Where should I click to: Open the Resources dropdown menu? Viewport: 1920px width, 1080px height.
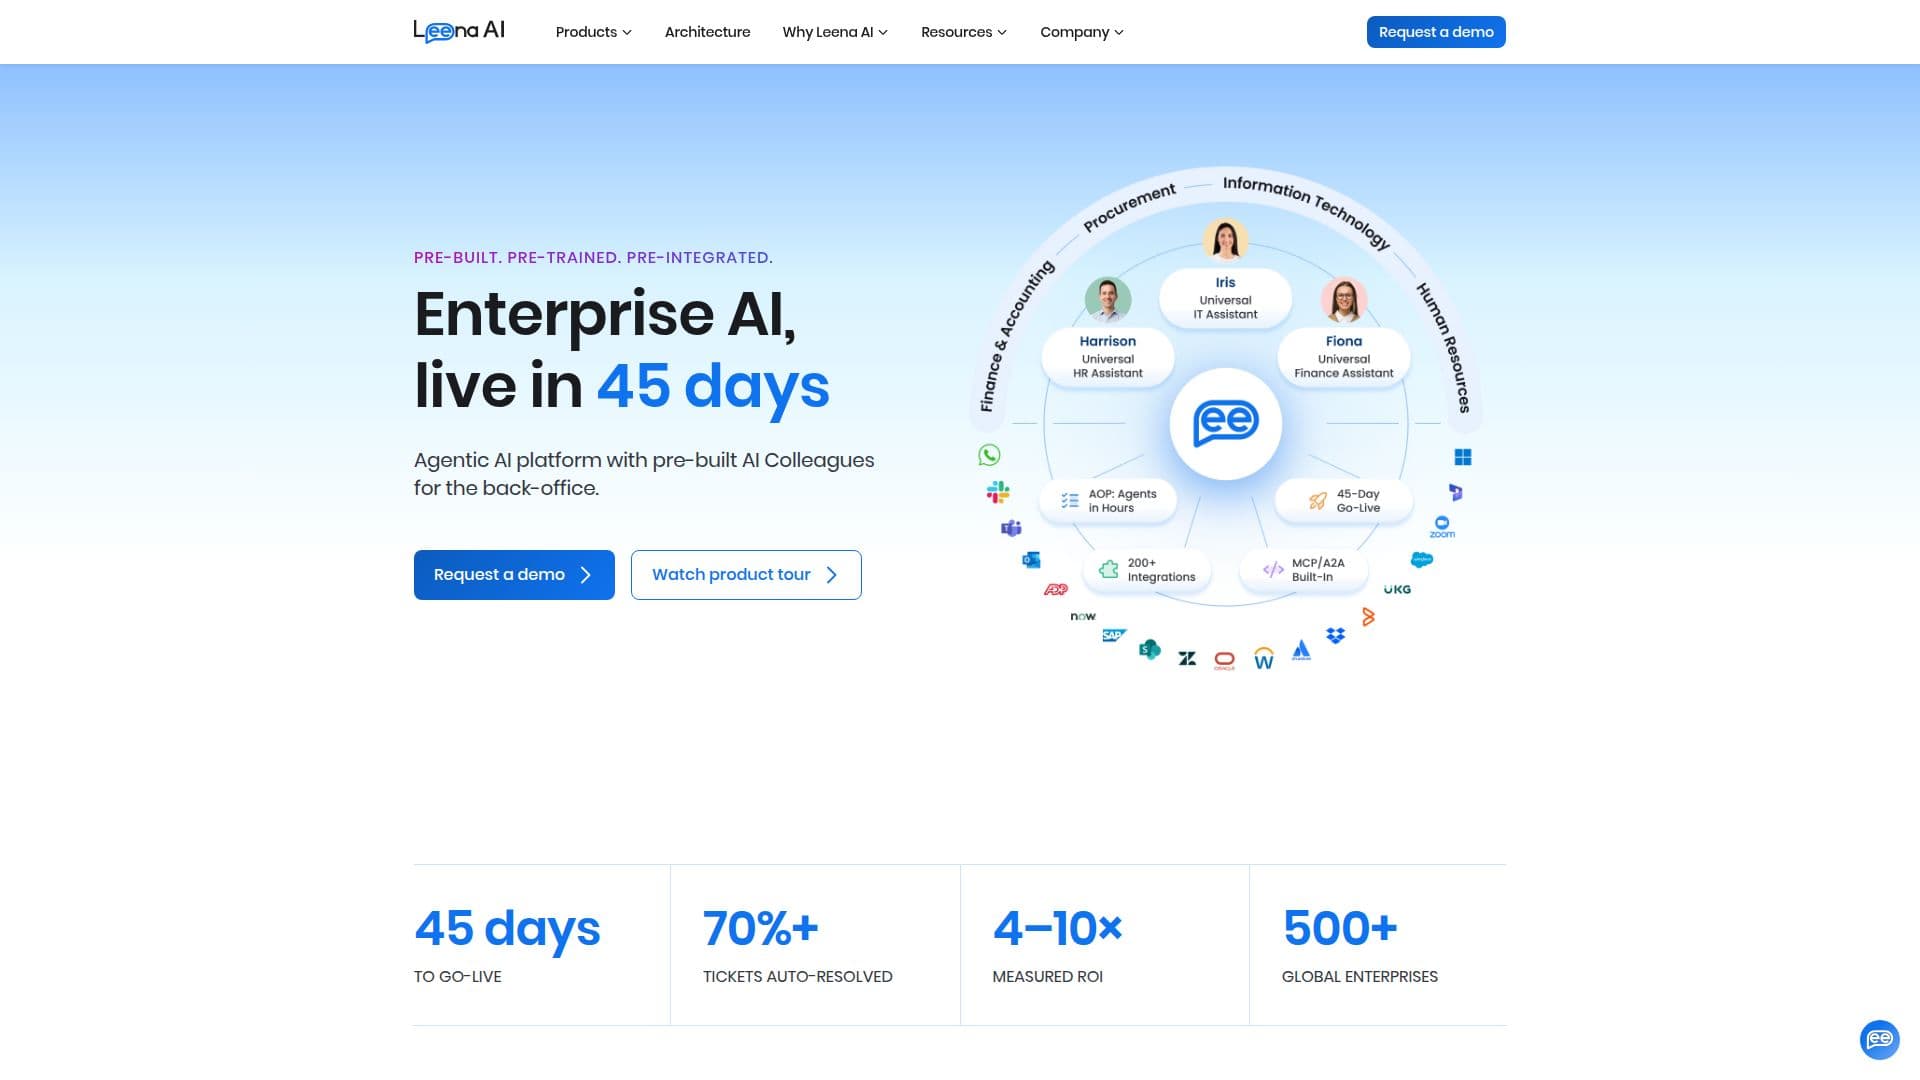(x=964, y=32)
